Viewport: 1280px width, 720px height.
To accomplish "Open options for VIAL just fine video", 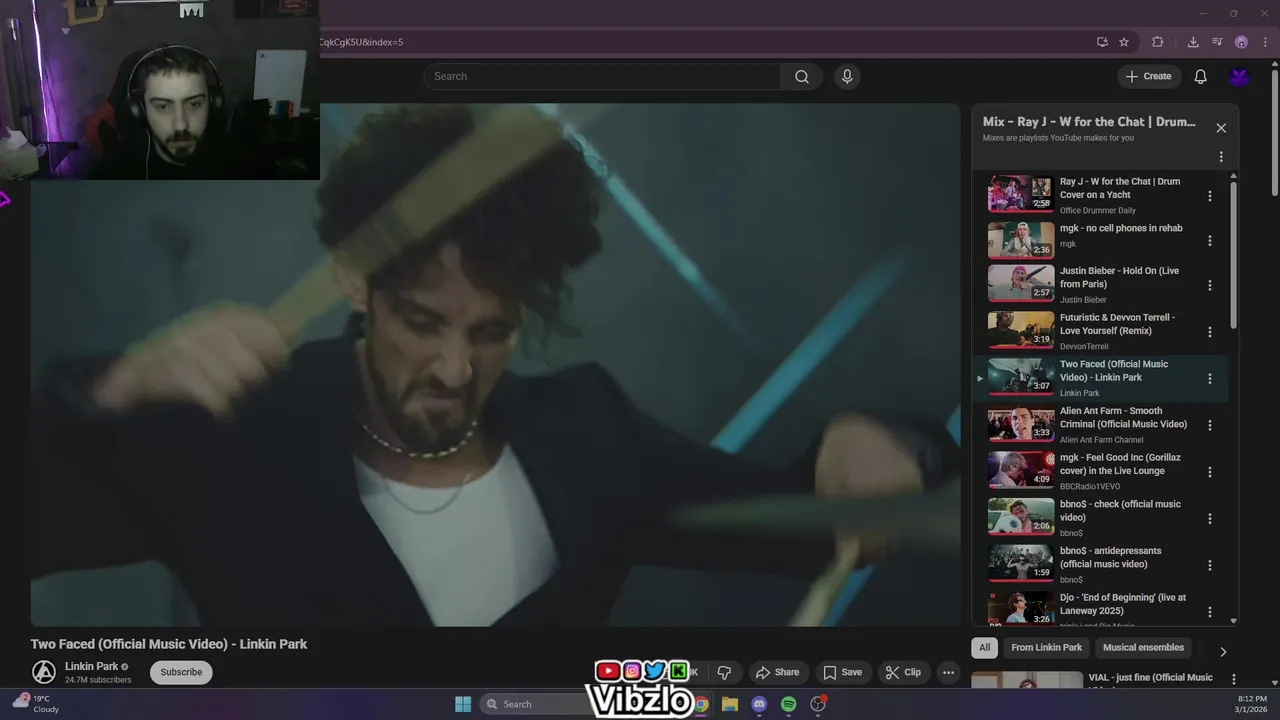I will click(1234, 680).
